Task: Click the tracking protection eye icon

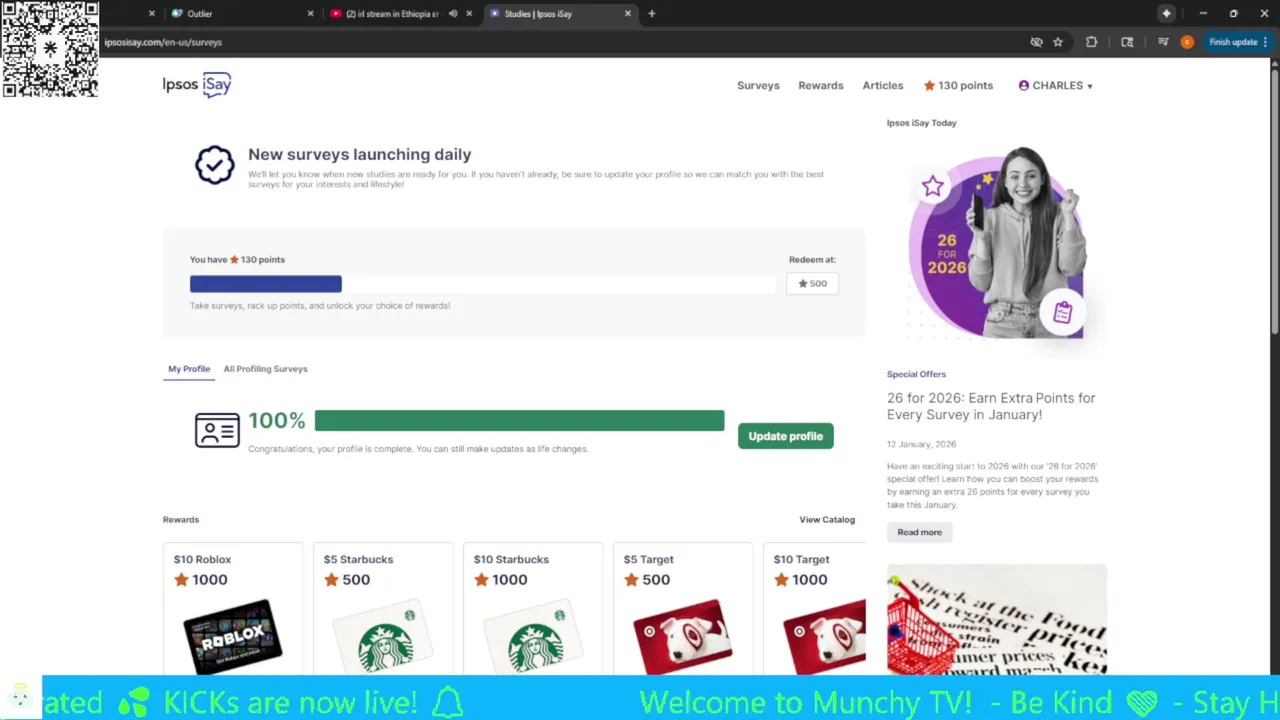Action: pyautogui.click(x=1036, y=42)
